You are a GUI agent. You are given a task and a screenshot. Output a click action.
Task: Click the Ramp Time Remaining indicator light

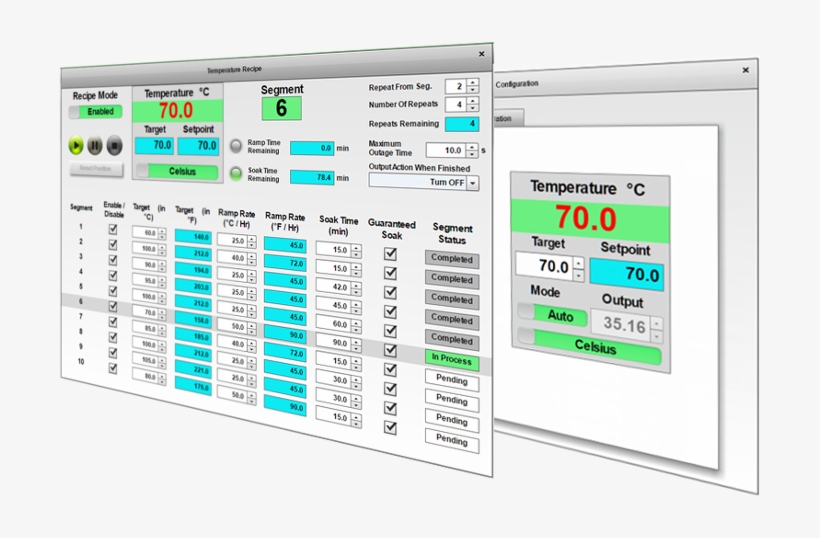[237, 146]
